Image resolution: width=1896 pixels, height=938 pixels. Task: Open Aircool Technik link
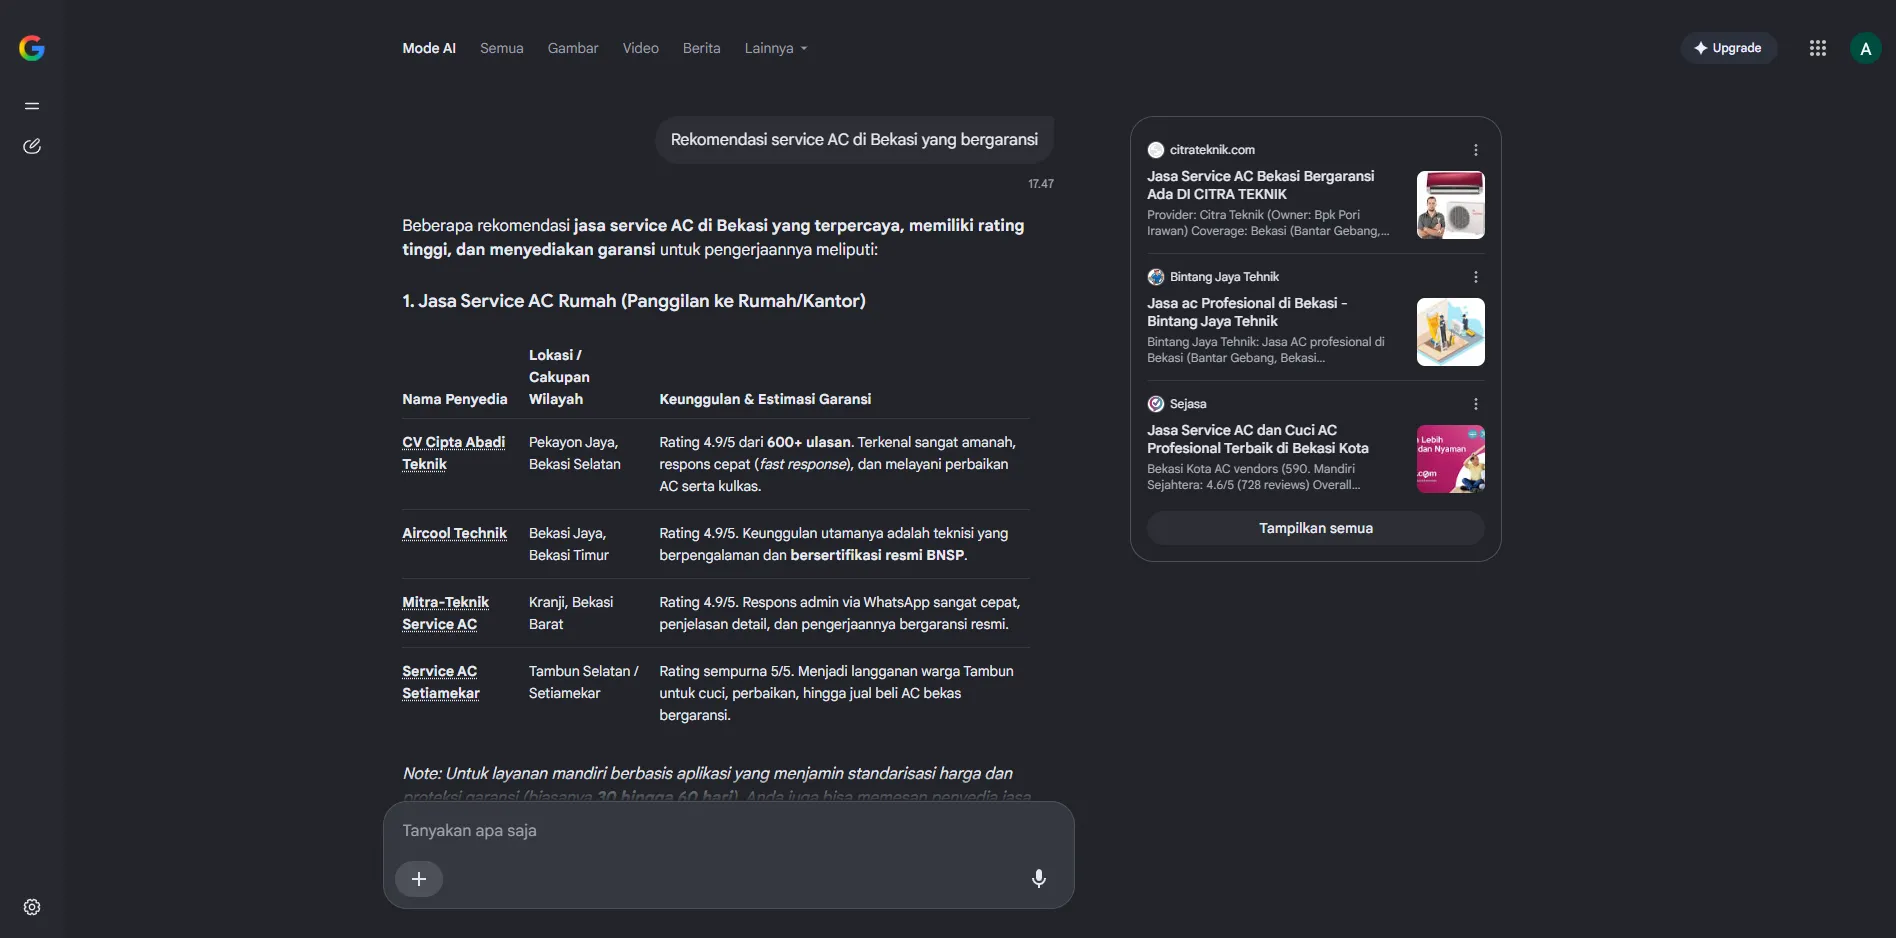pos(454,533)
